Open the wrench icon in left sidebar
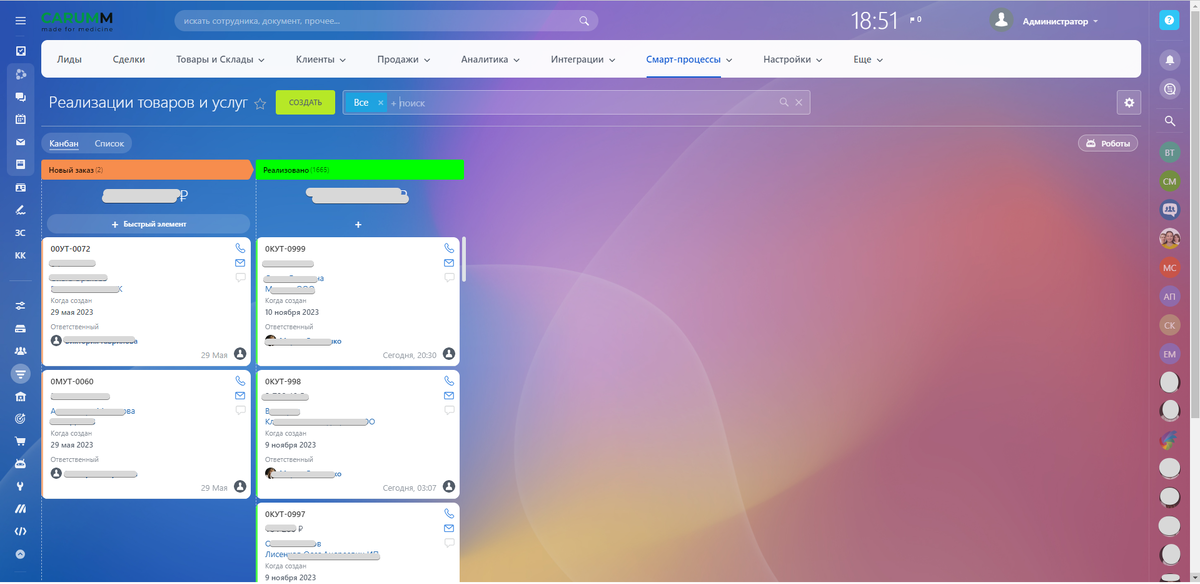The width and height of the screenshot is (1200, 584). click(21, 486)
